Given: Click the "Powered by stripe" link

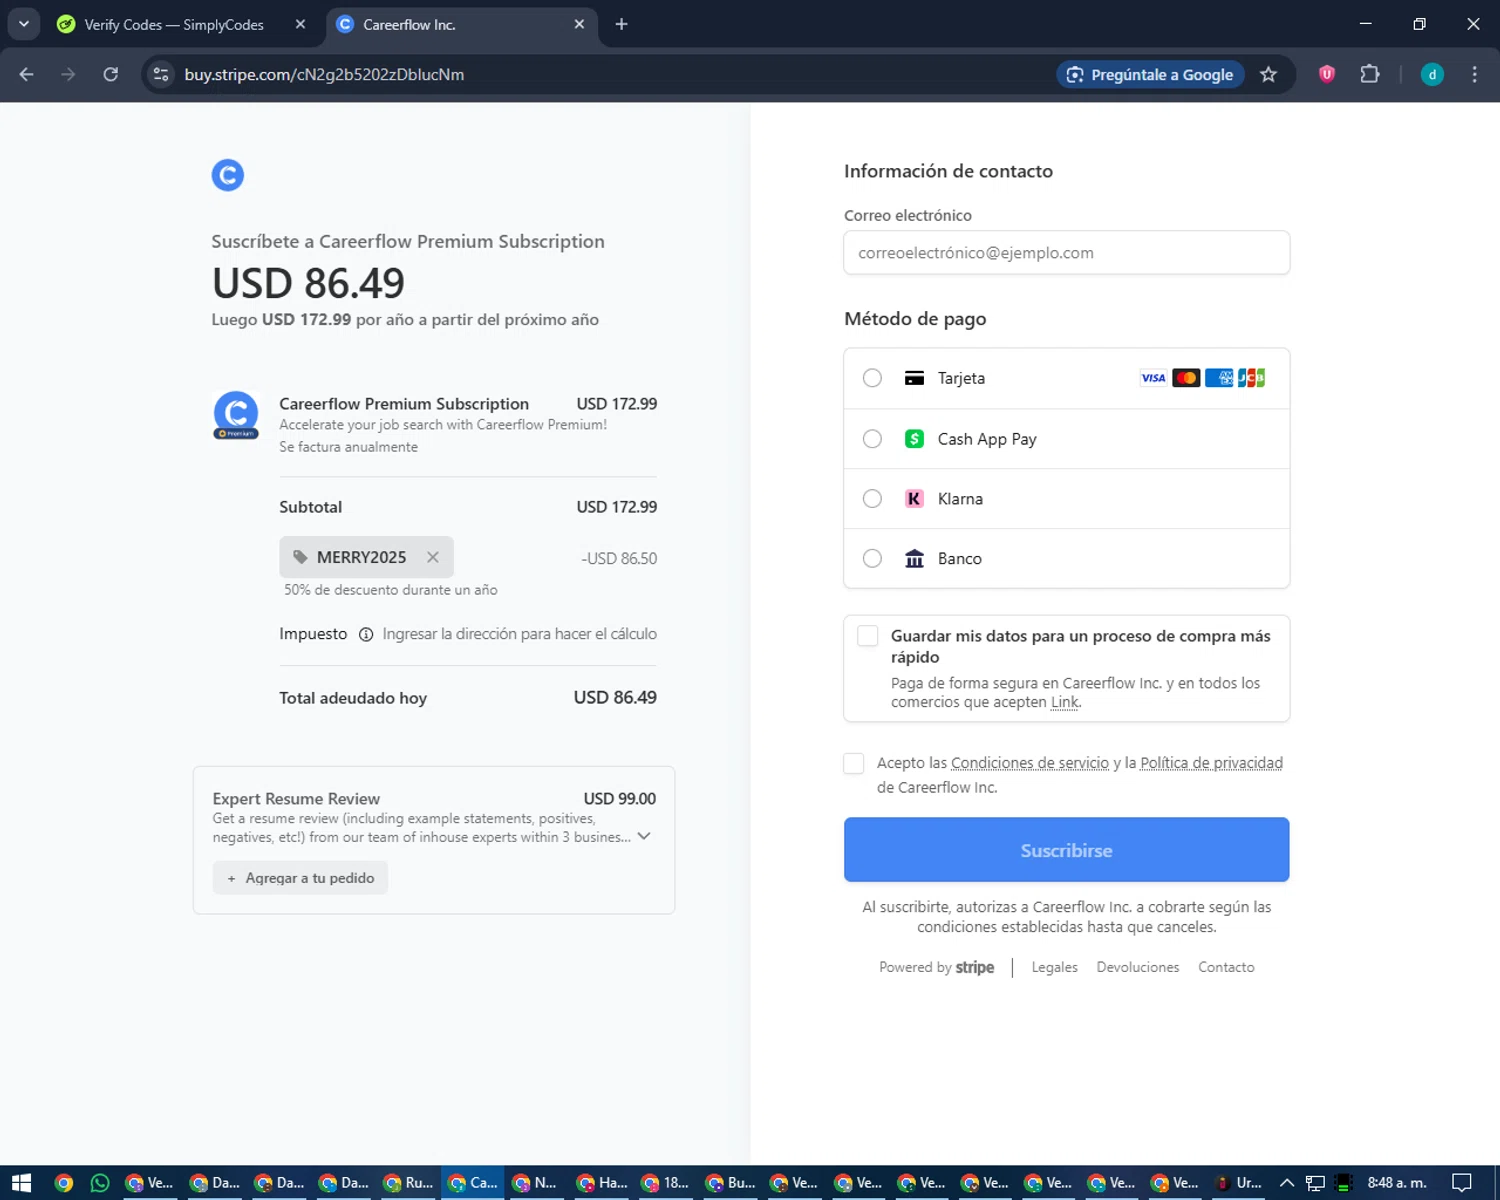Looking at the screenshot, I should 936,967.
